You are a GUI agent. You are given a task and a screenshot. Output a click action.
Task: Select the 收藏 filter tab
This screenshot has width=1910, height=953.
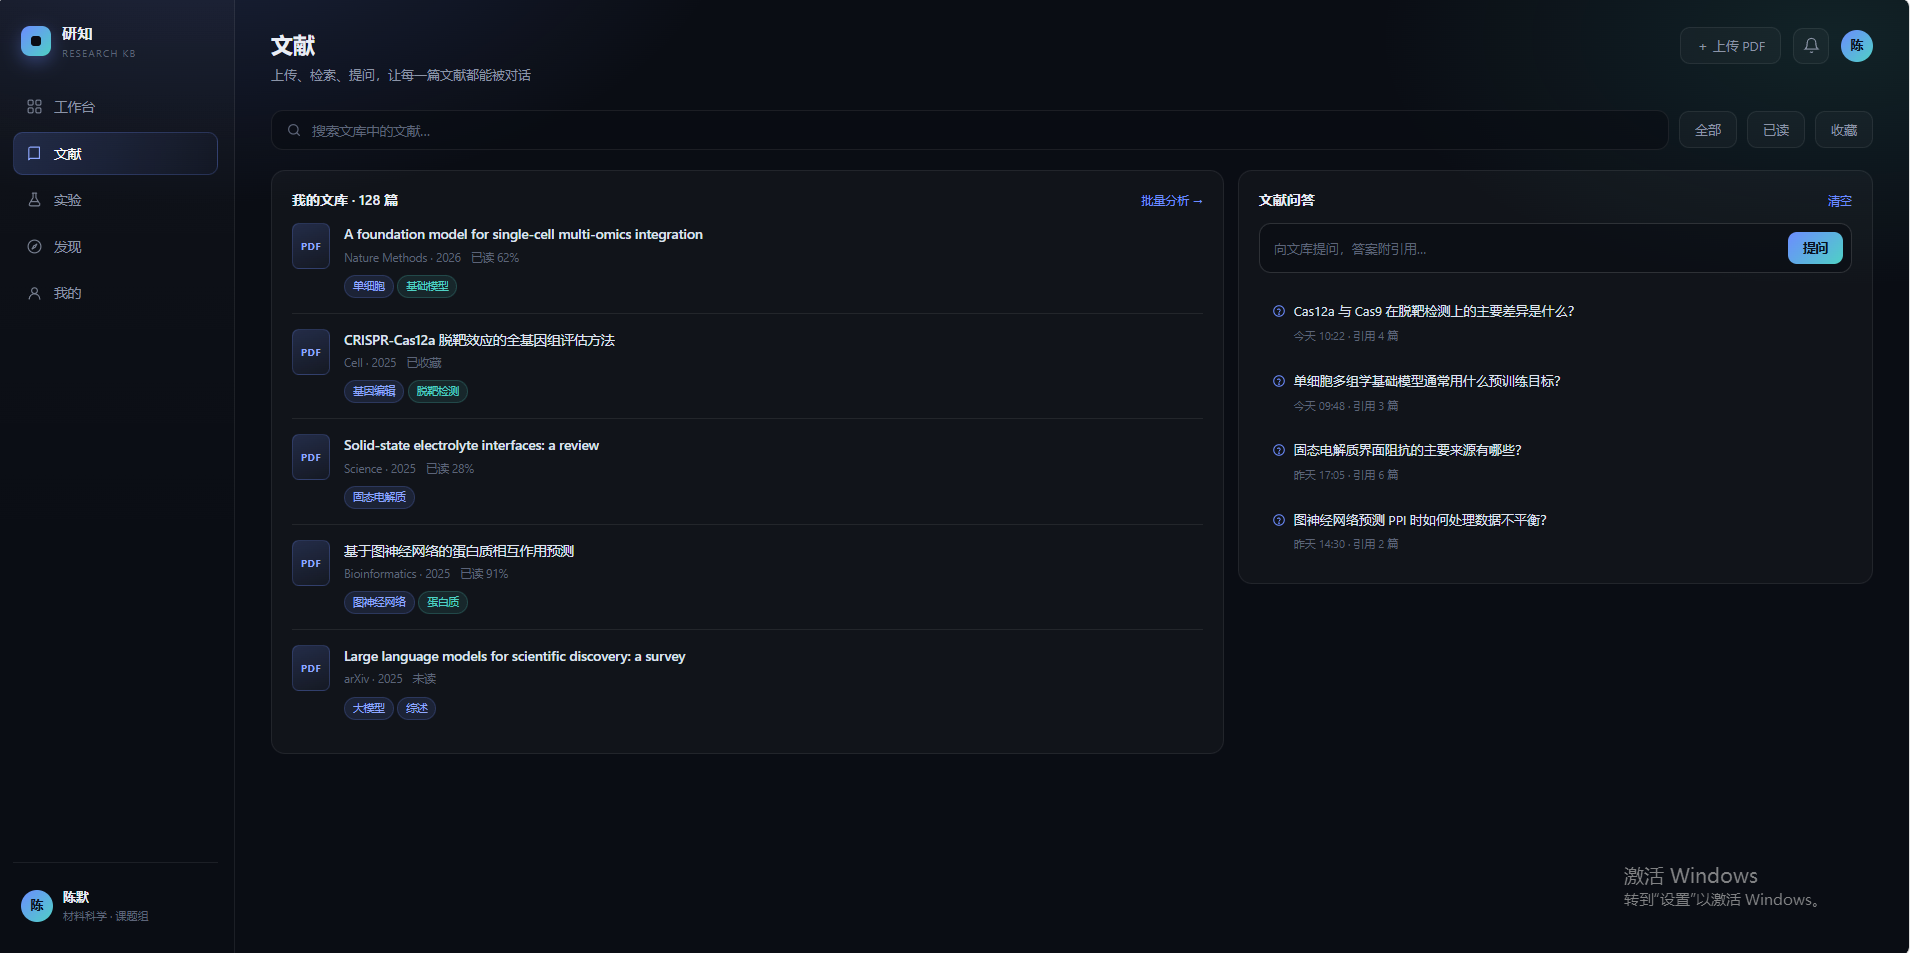coord(1844,130)
